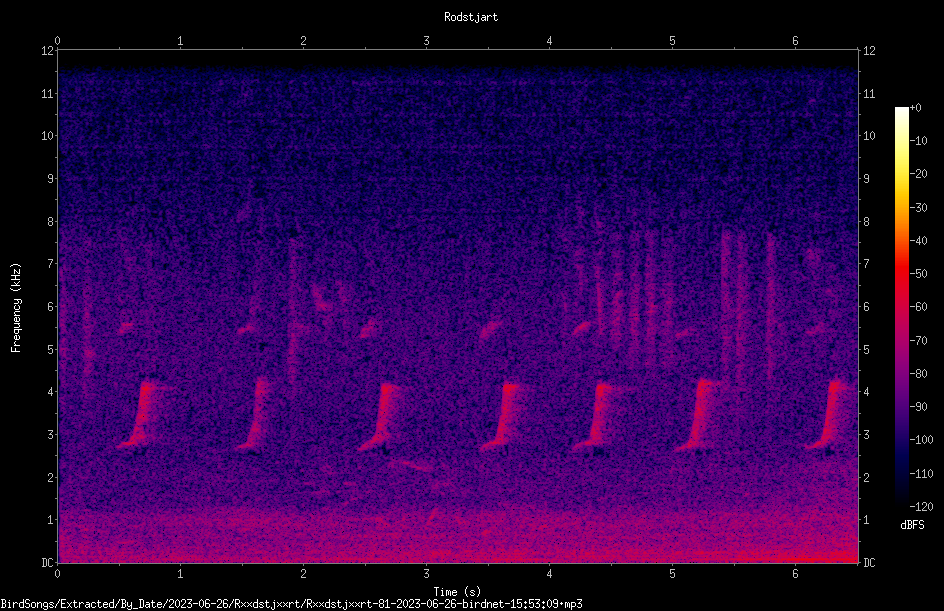944x611 pixels.
Task: Click the -50 label on color scale
Action: 919,274
